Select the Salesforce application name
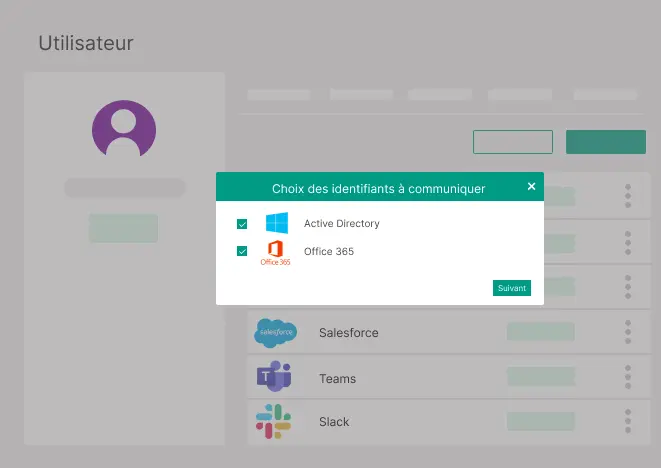The width and height of the screenshot is (661, 468). pos(349,333)
